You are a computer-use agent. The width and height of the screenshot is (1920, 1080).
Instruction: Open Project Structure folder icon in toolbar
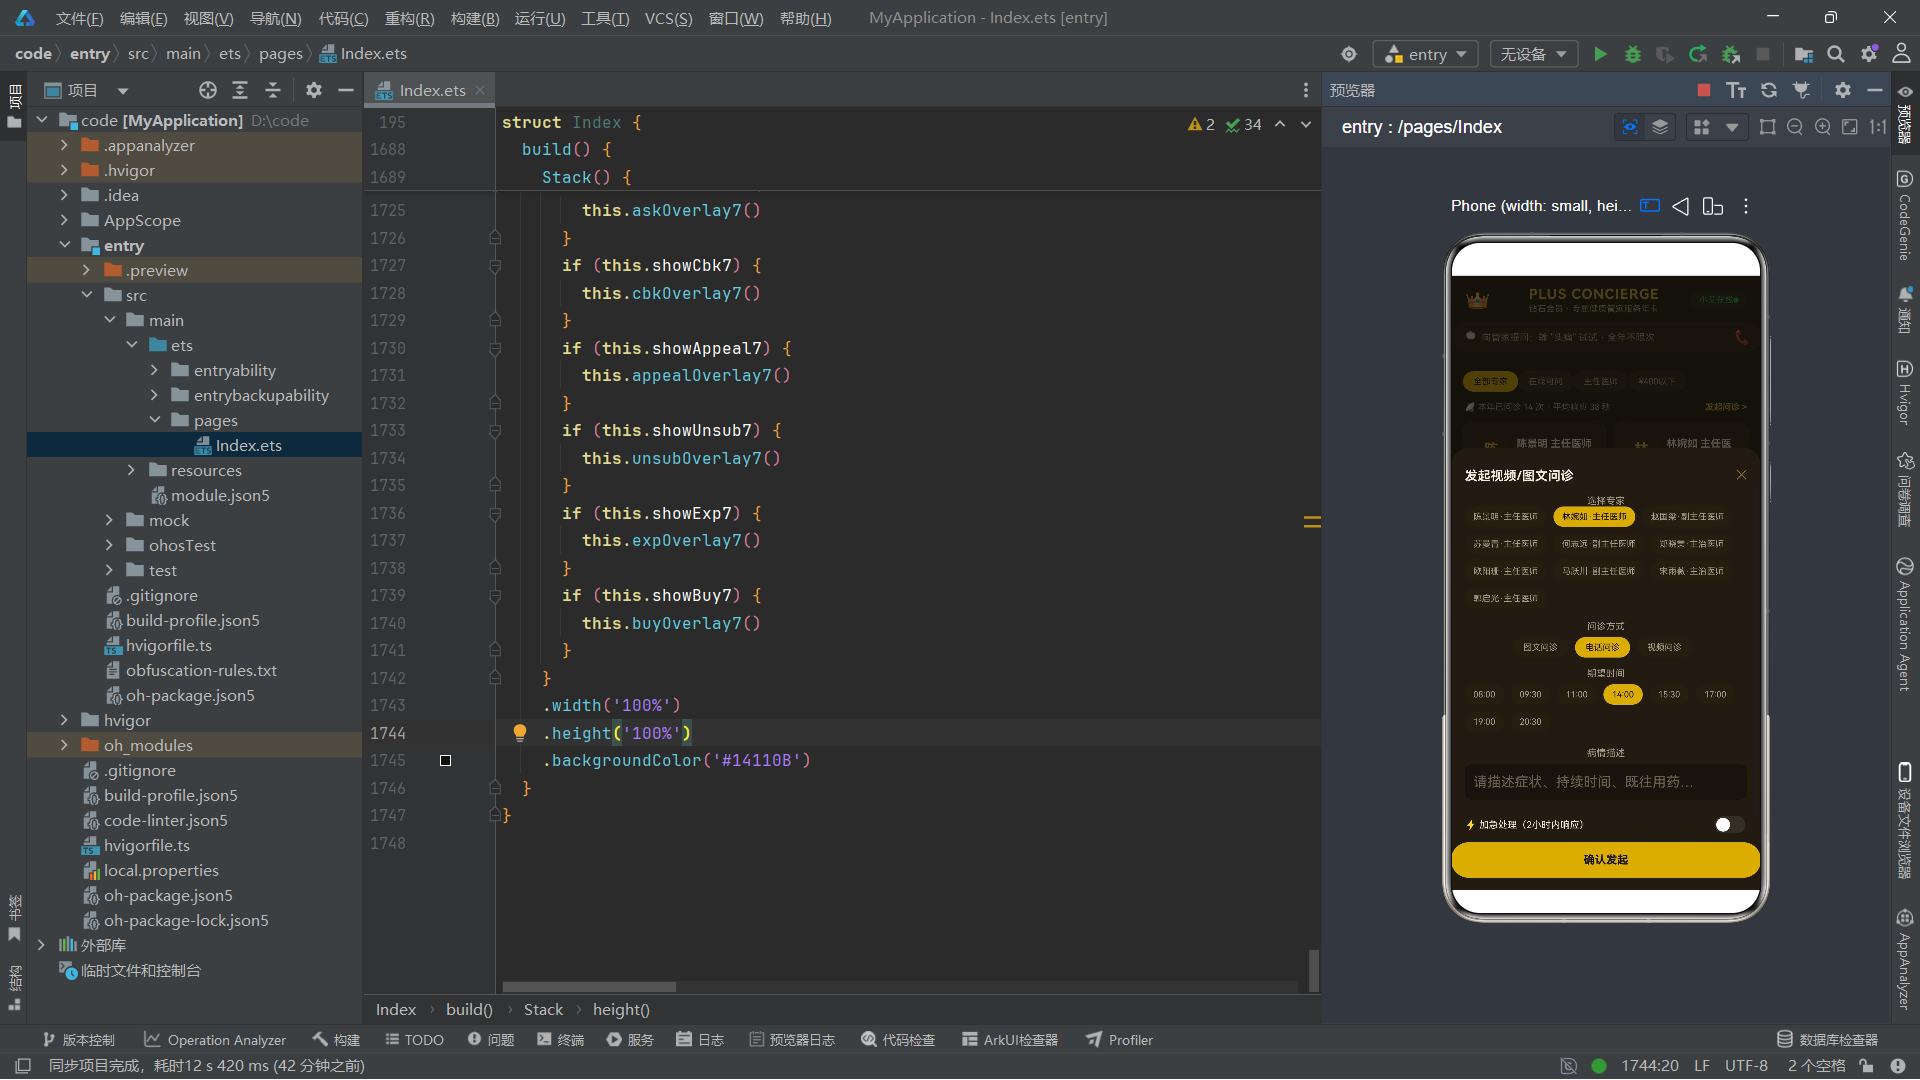[1803, 54]
